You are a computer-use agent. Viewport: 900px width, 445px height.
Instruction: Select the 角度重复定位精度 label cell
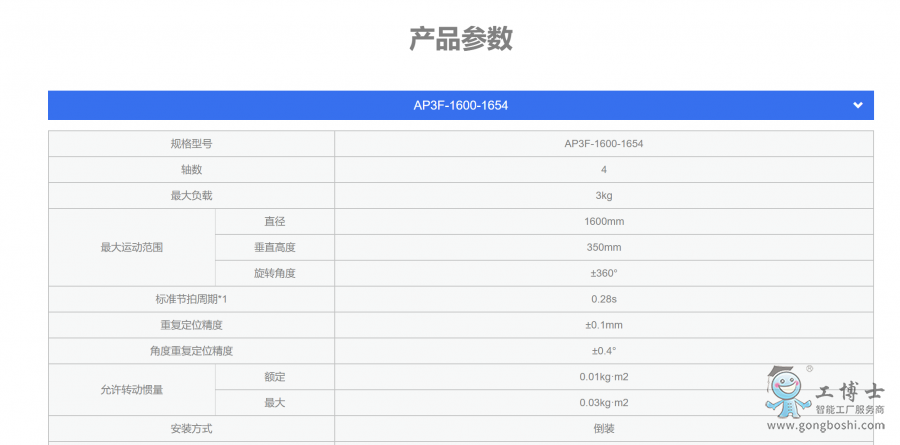[191, 351]
